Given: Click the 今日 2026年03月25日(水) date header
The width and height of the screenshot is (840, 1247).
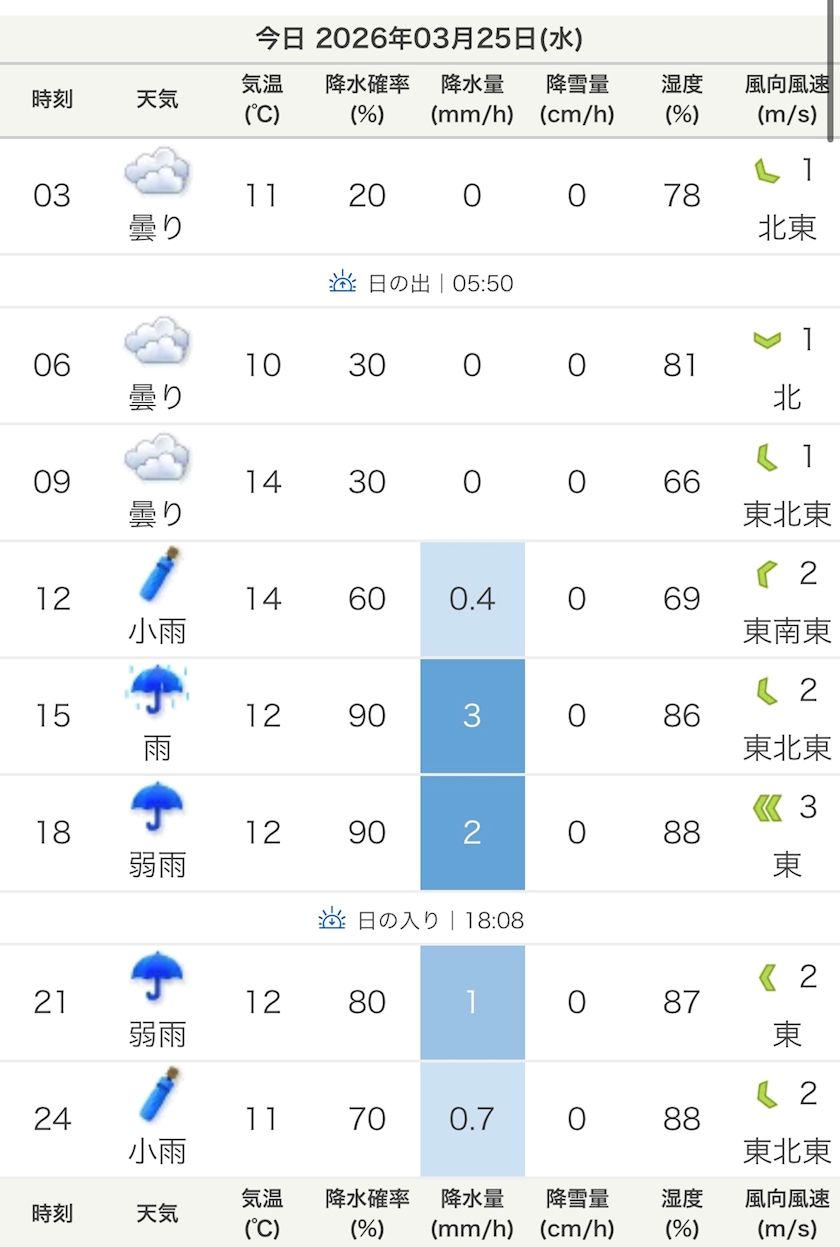Looking at the screenshot, I should click(x=419, y=39).
